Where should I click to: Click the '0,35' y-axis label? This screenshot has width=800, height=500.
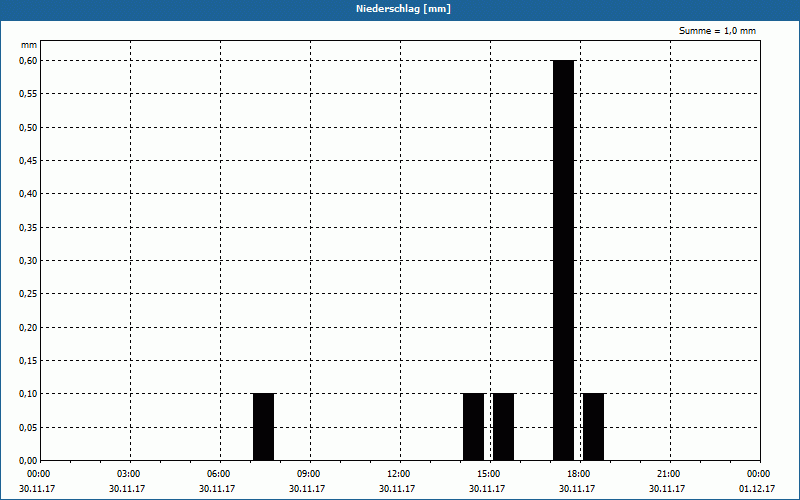(x=28, y=228)
